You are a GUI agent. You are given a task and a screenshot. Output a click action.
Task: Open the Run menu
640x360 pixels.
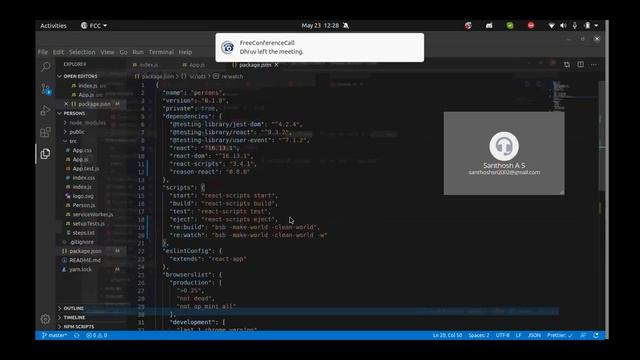138,52
